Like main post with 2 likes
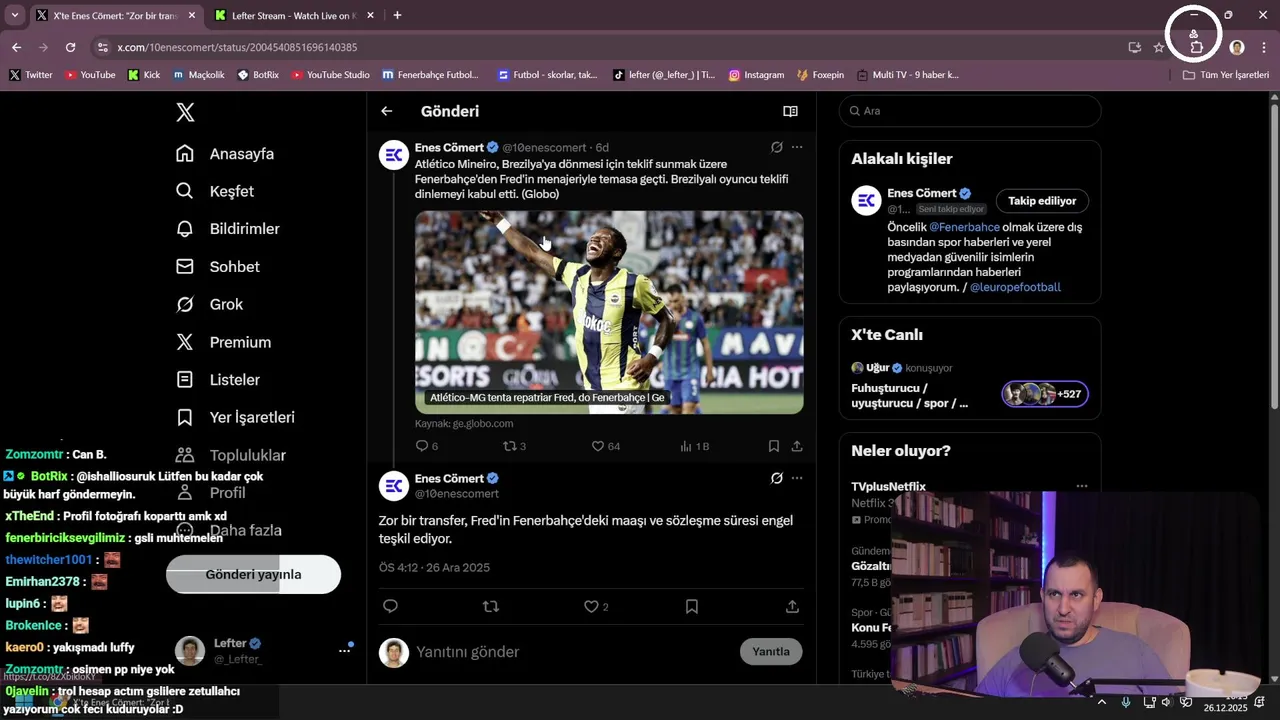This screenshot has width=1280, height=720. [x=596, y=606]
